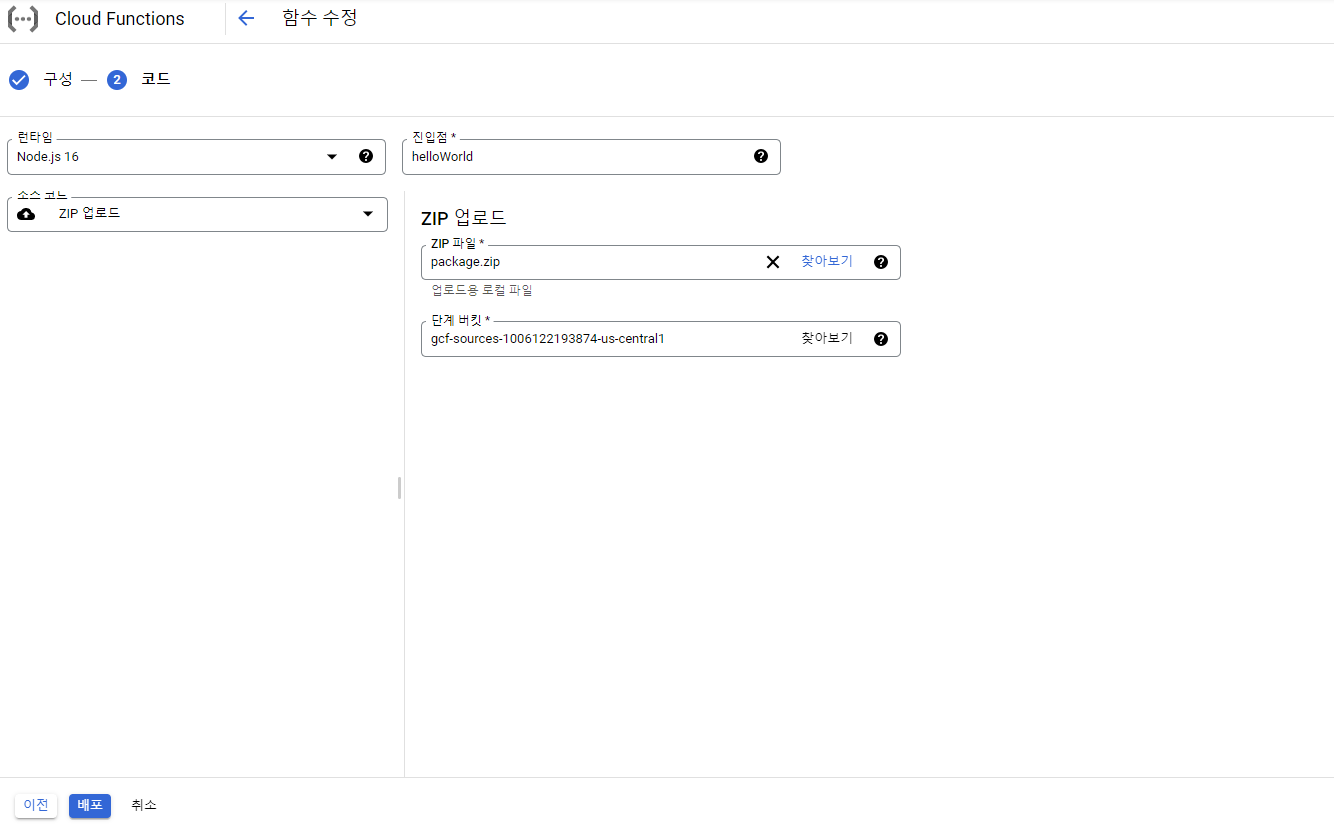
Task: Click the Cloud Functions logo icon
Action: (x=22, y=19)
